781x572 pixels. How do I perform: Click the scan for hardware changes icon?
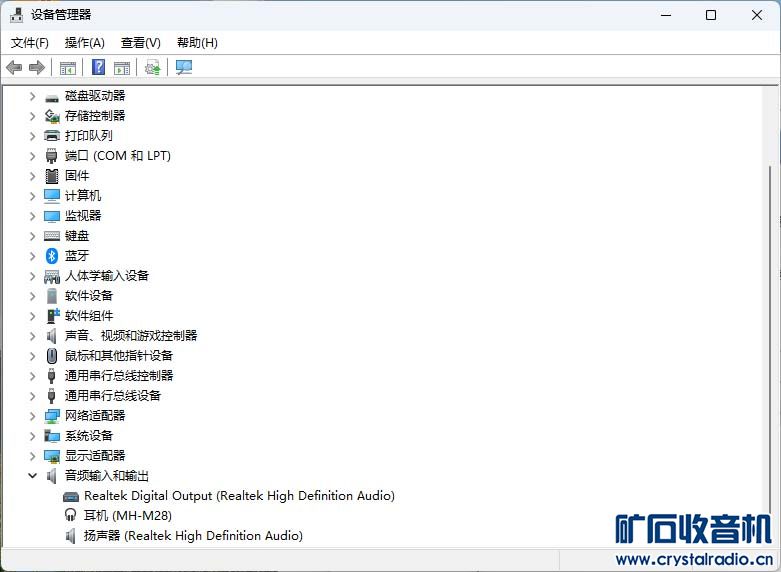point(184,67)
